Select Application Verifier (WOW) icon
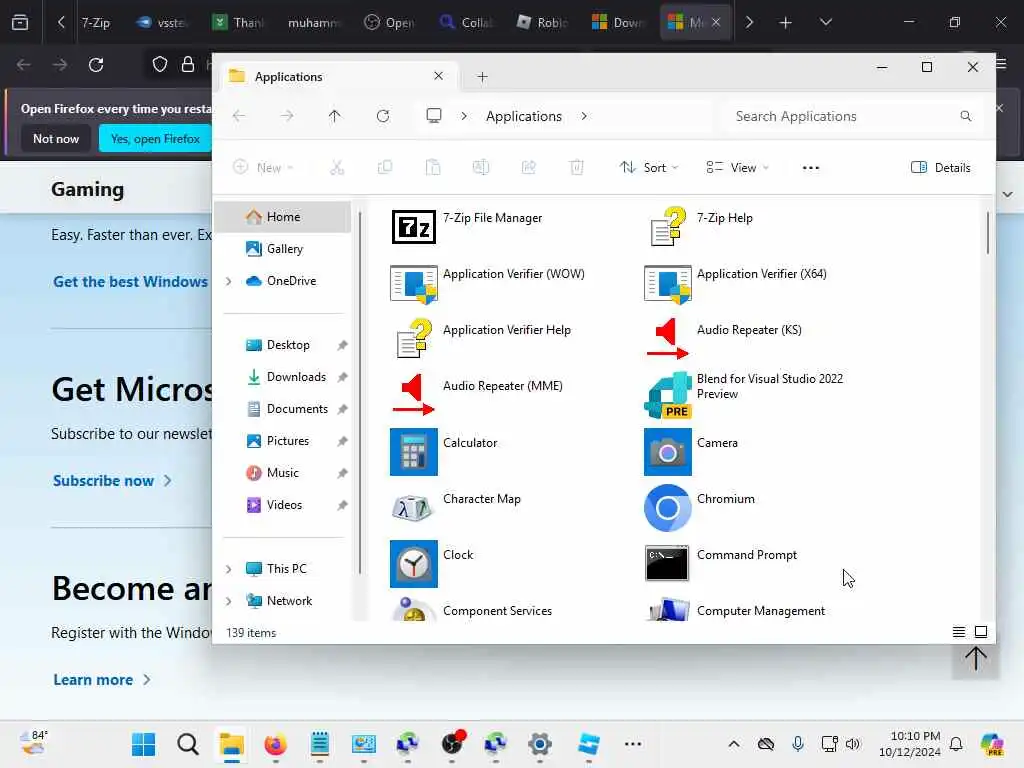Image resolution: width=1024 pixels, height=768 pixels. pyautogui.click(x=413, y=284)
